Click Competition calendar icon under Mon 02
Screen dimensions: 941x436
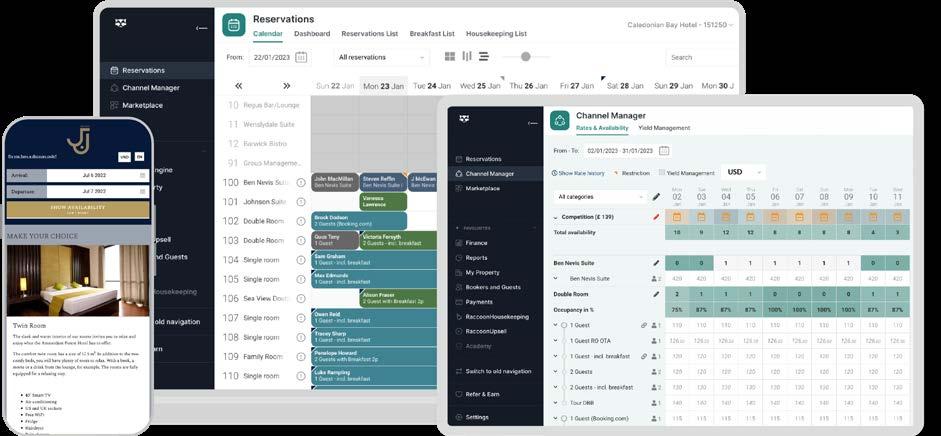(677, 217)
